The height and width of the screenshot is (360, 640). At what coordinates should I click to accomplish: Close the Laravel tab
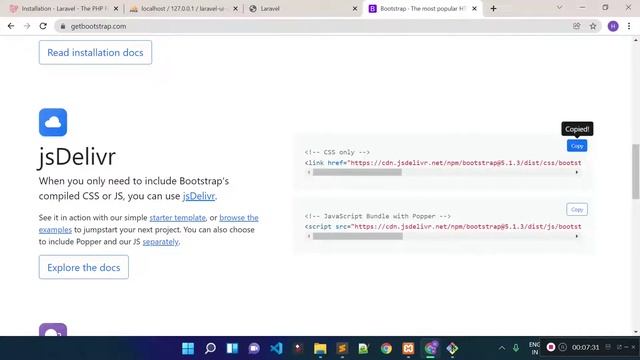click(355, 9)
